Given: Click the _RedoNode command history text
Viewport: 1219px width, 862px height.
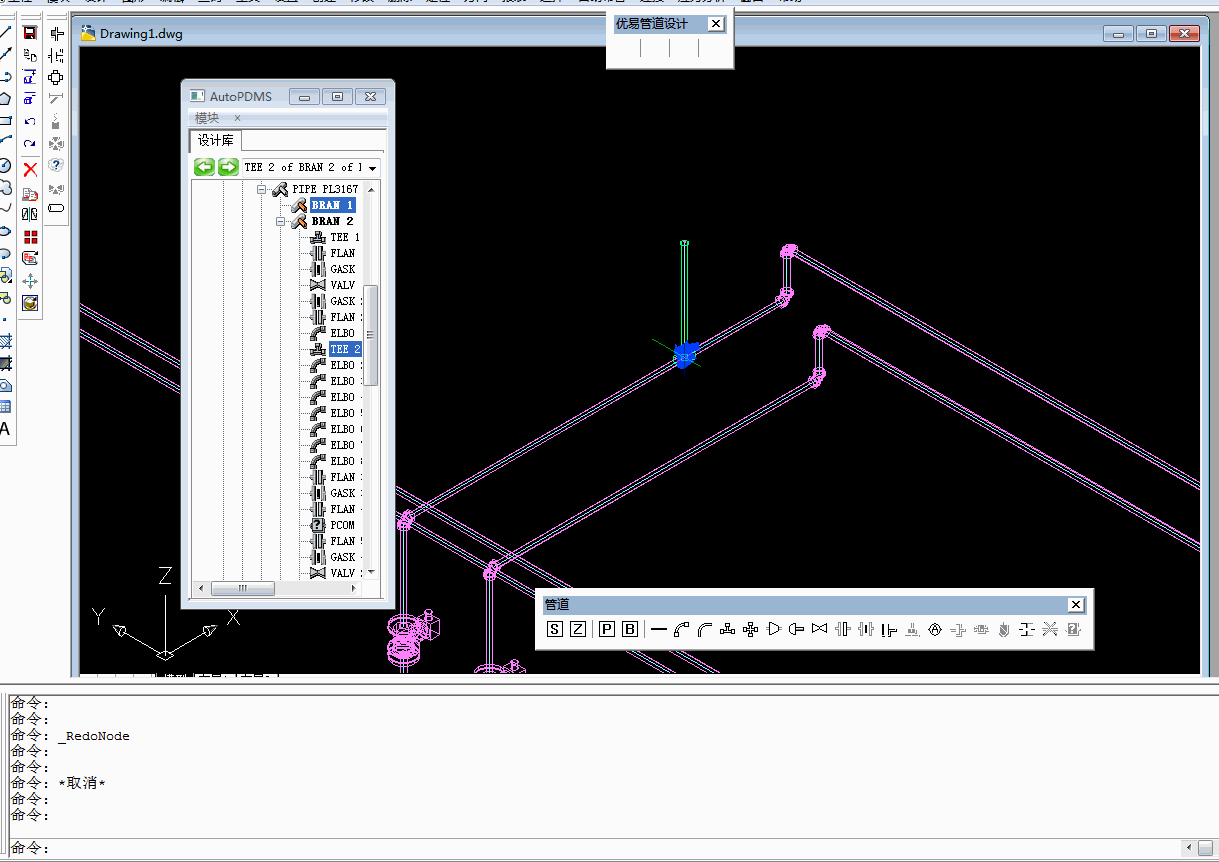Looking at the screenshot, I should click(93, 736).
